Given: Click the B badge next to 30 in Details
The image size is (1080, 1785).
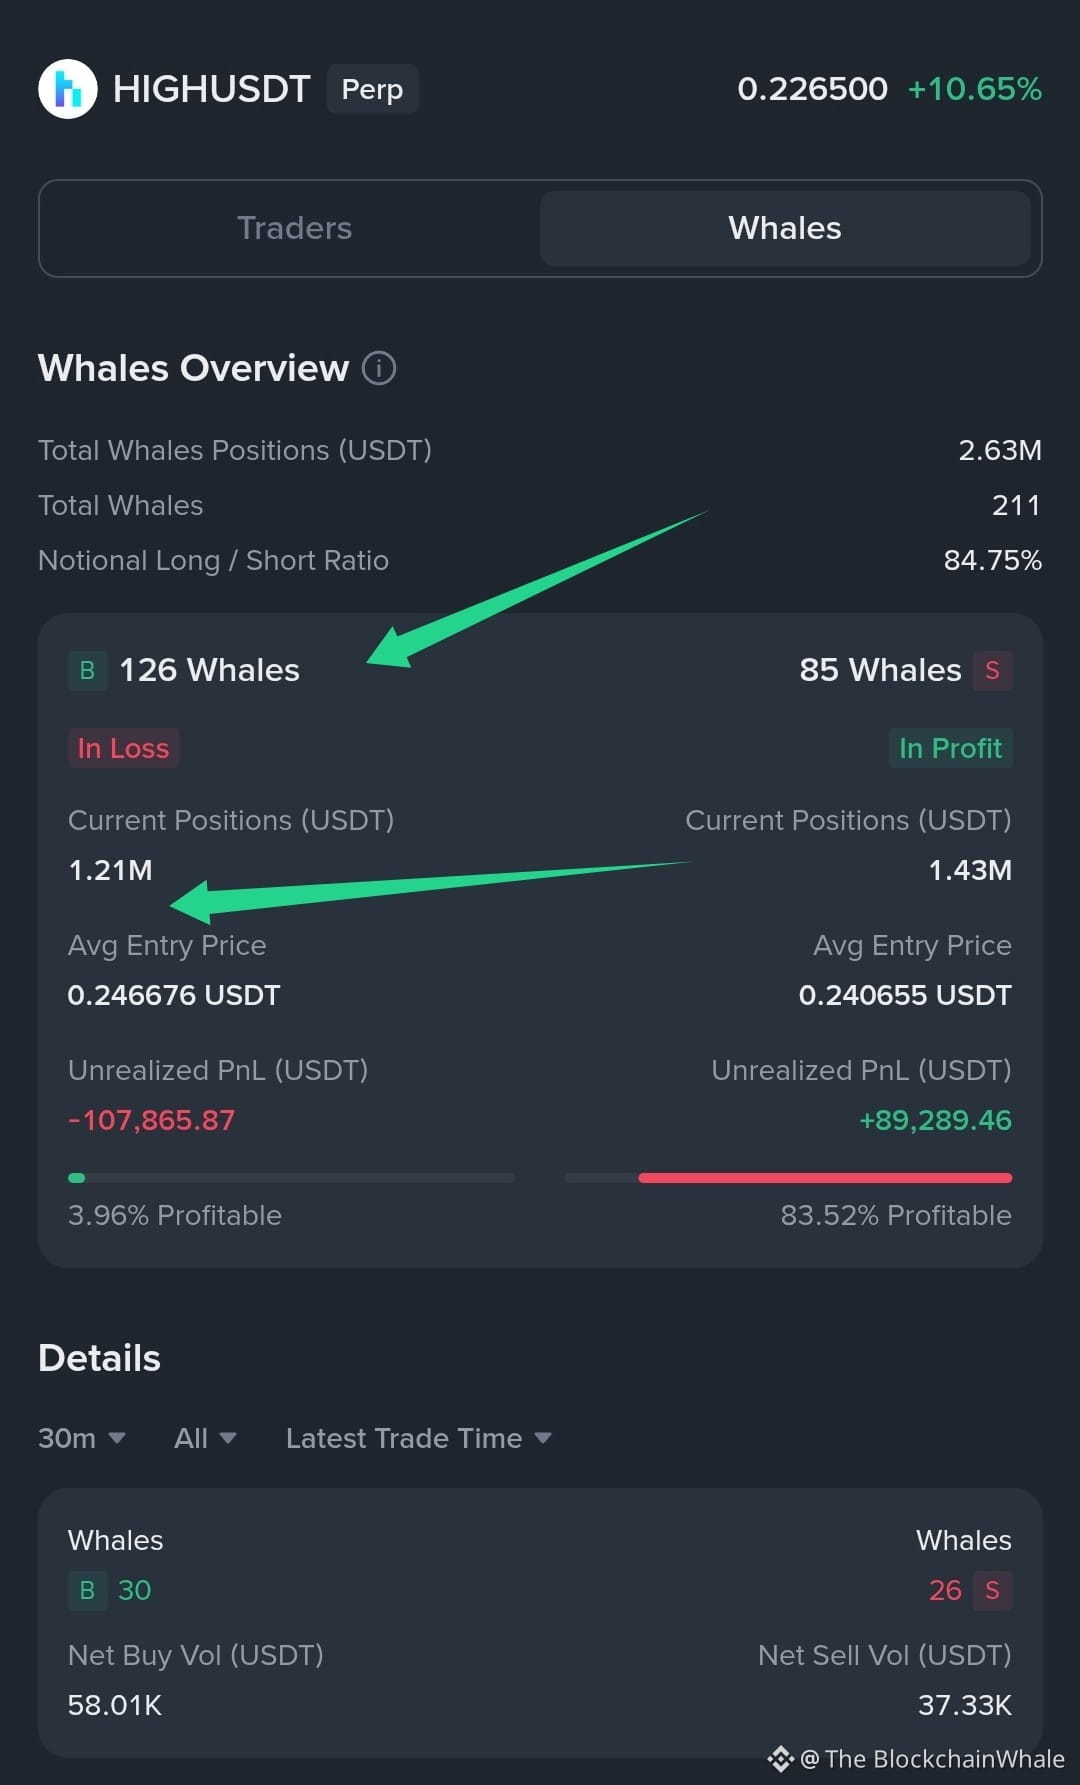Looking at the screenshot, I should 87,1590.
